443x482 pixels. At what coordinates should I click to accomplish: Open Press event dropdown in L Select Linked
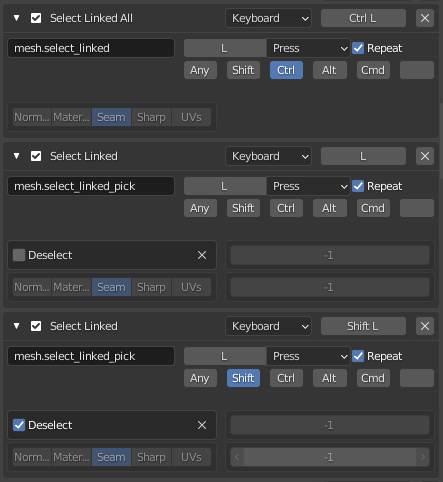point(308,186)
